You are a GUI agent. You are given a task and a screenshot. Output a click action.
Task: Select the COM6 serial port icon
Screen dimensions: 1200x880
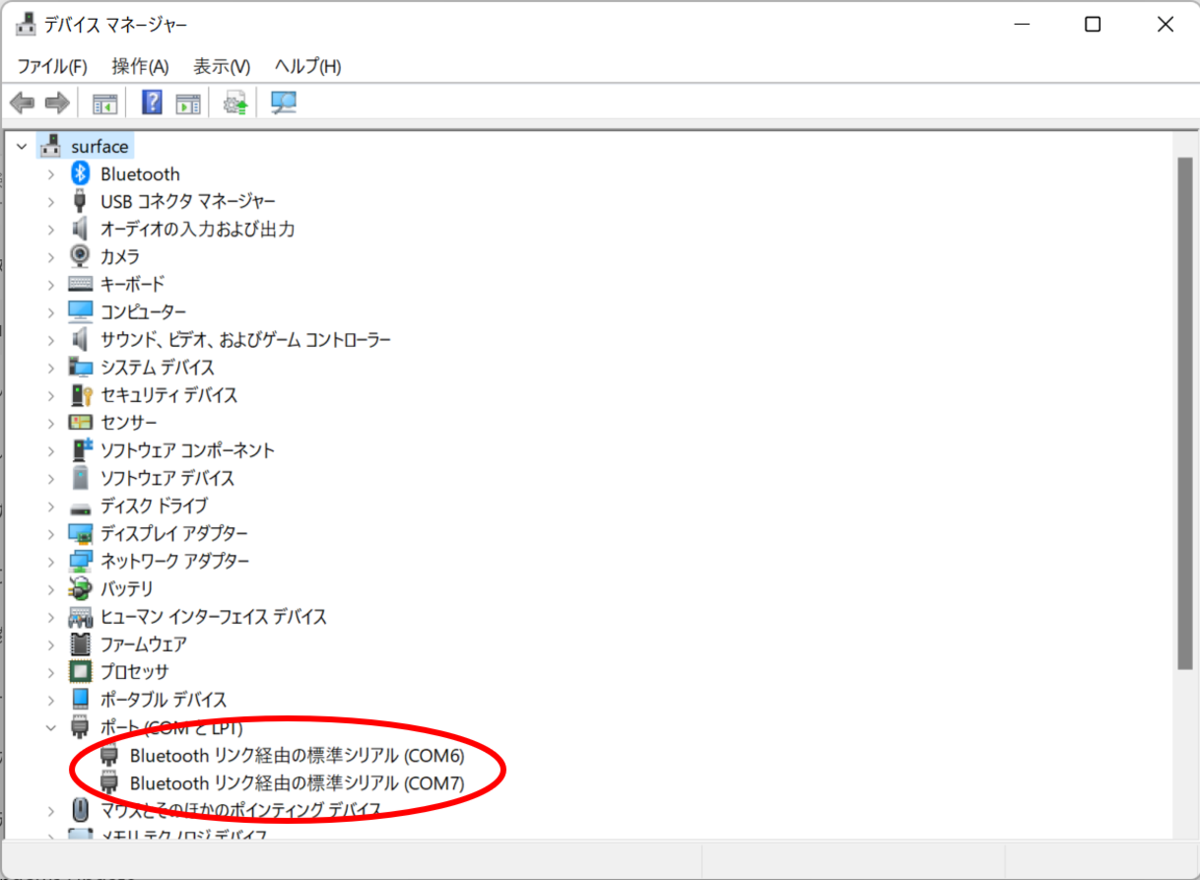pos(110,755)
